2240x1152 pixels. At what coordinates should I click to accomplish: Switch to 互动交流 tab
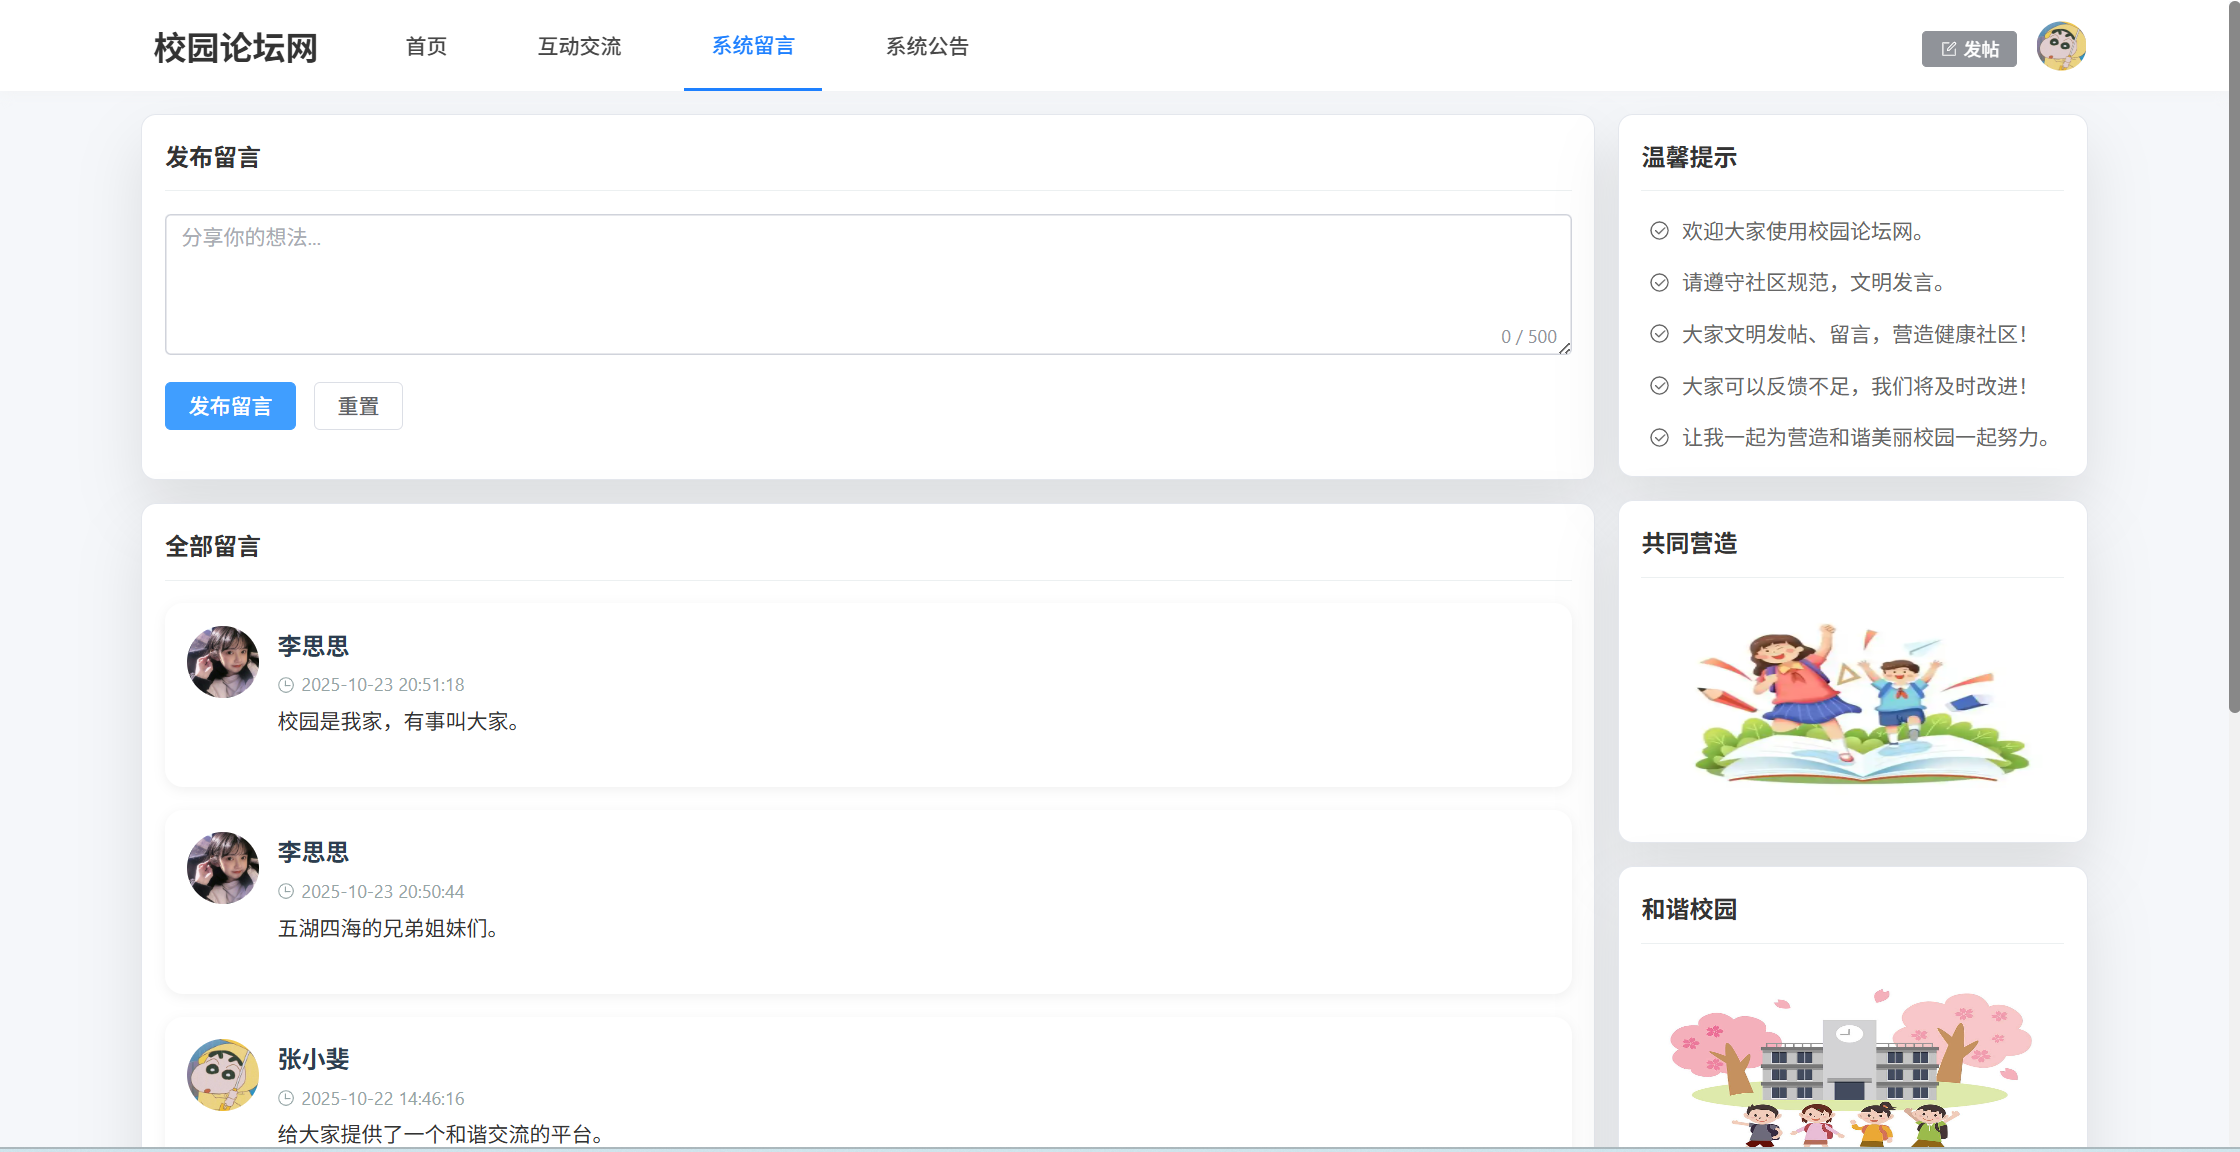pyautogui.click(x=579, y=46)
